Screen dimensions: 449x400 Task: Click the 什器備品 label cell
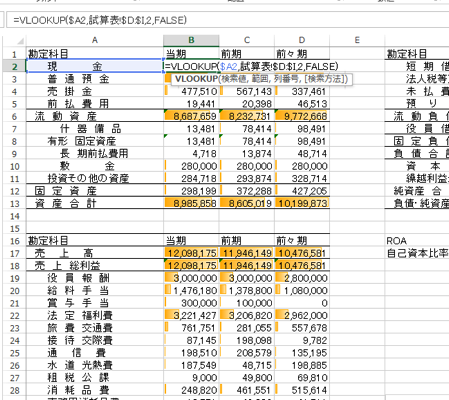pyautogui.click(x=95, y=129)
